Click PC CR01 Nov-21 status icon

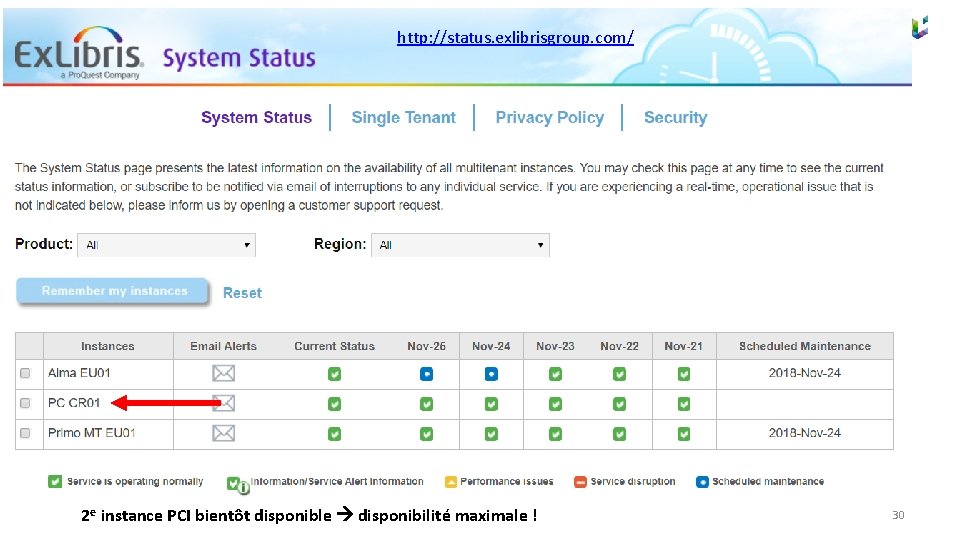tap(684, 404)
